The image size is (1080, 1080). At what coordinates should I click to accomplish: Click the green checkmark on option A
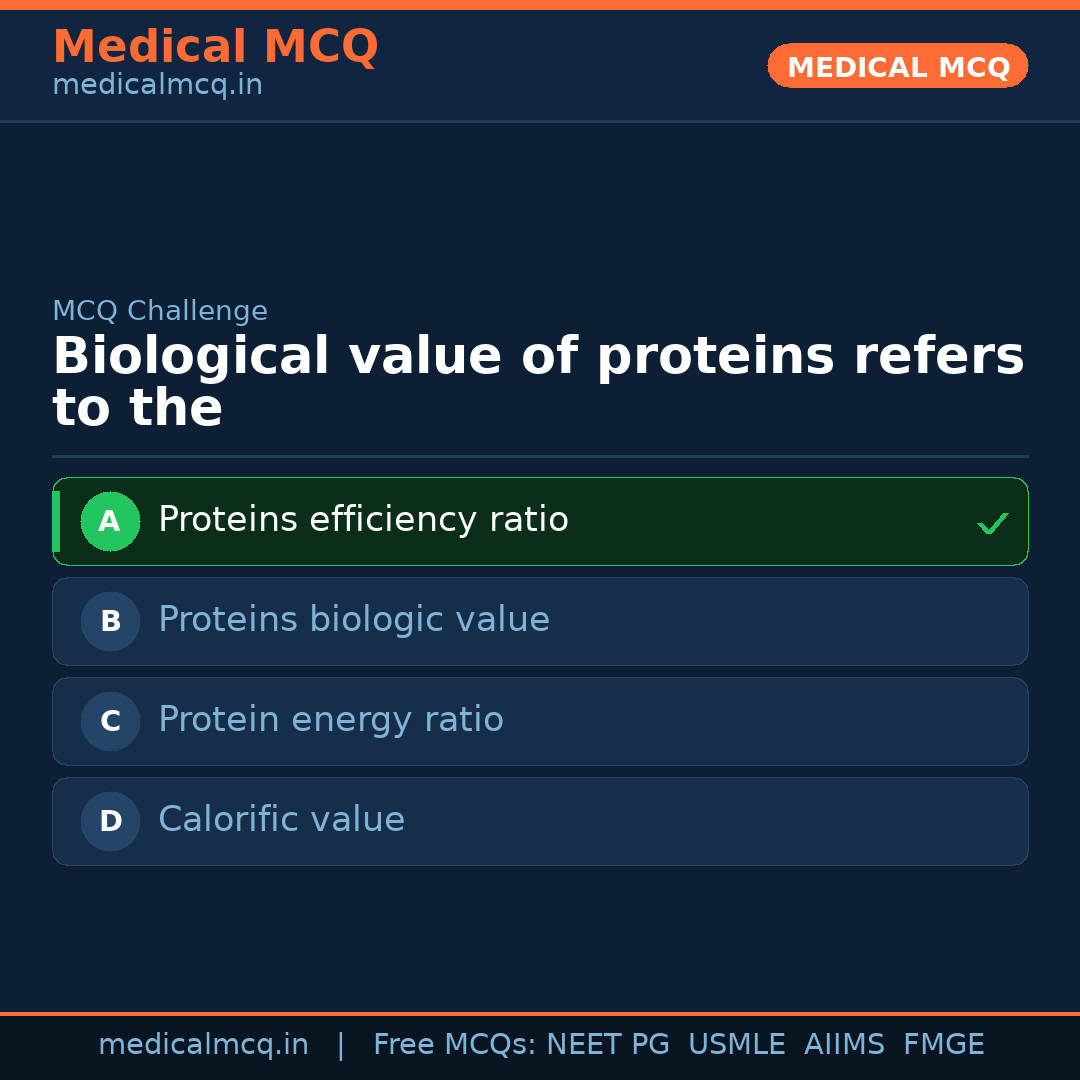[x=993, y=521]
